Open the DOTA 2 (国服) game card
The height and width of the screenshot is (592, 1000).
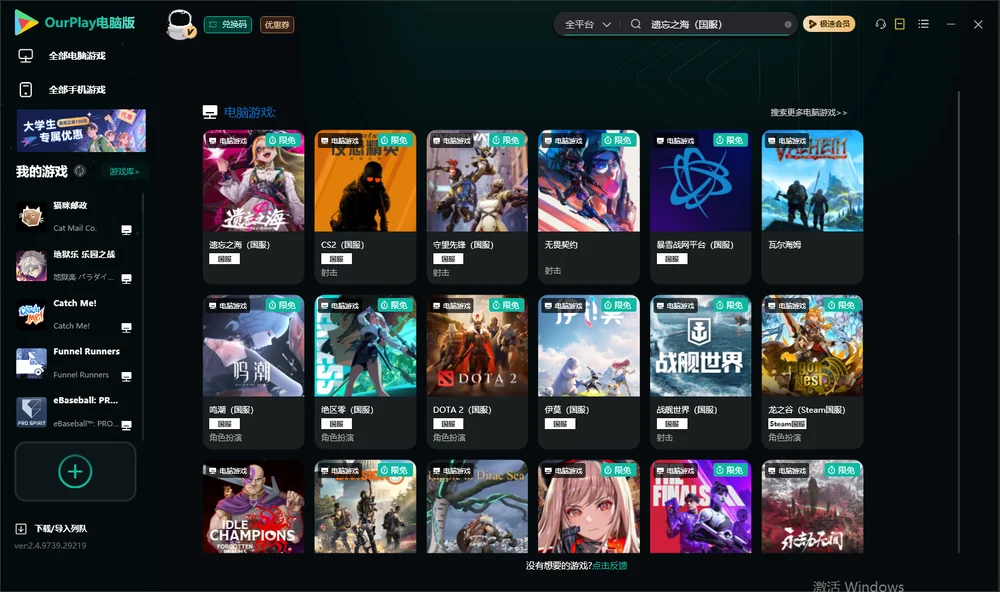(477, 372)
